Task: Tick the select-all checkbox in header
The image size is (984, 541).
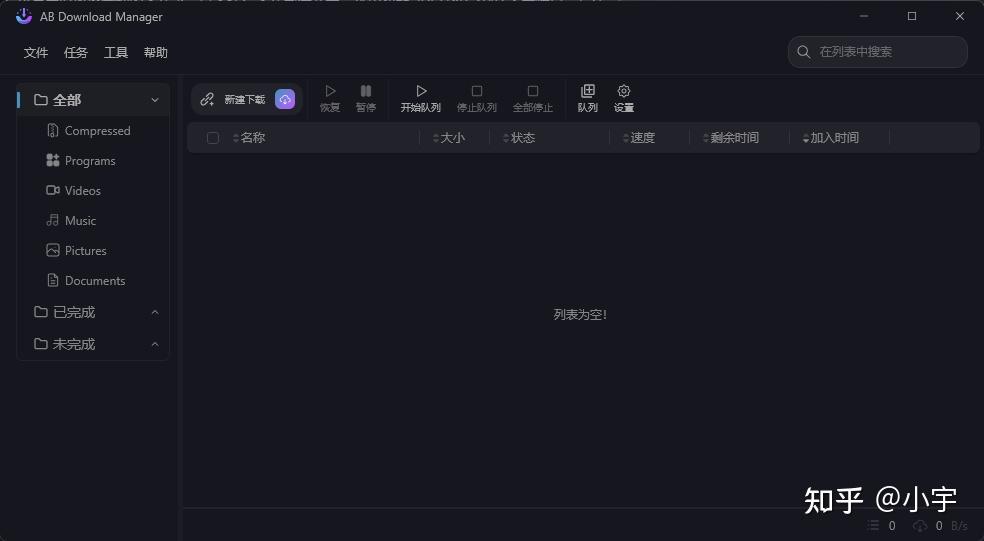Action: (213, 137)
